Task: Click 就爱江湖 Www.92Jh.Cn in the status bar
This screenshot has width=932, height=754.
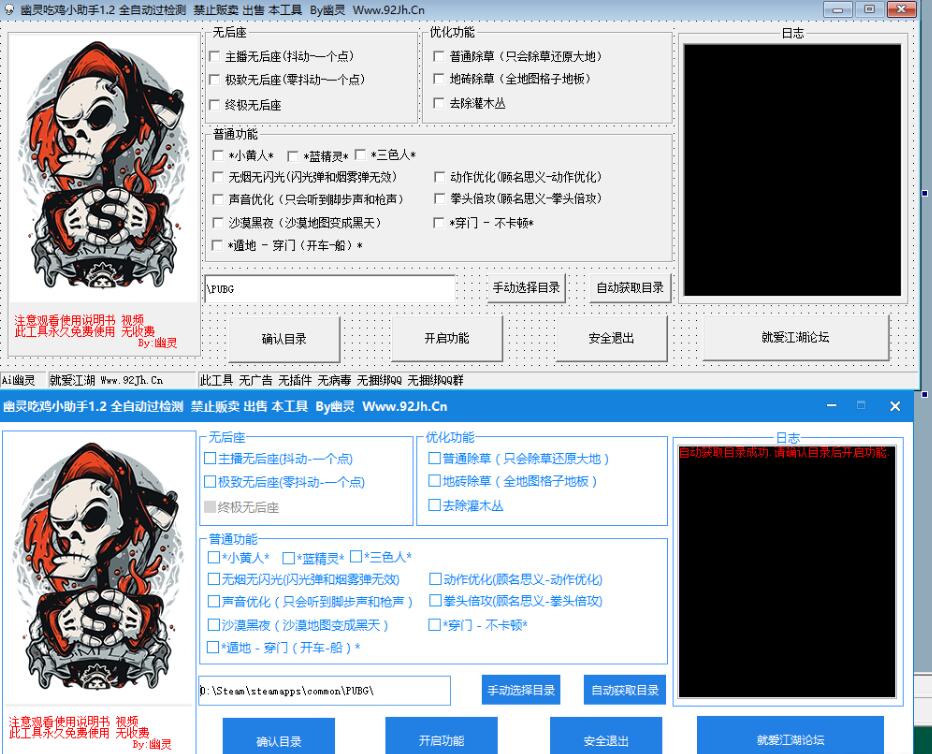Action: coord(106,380)
